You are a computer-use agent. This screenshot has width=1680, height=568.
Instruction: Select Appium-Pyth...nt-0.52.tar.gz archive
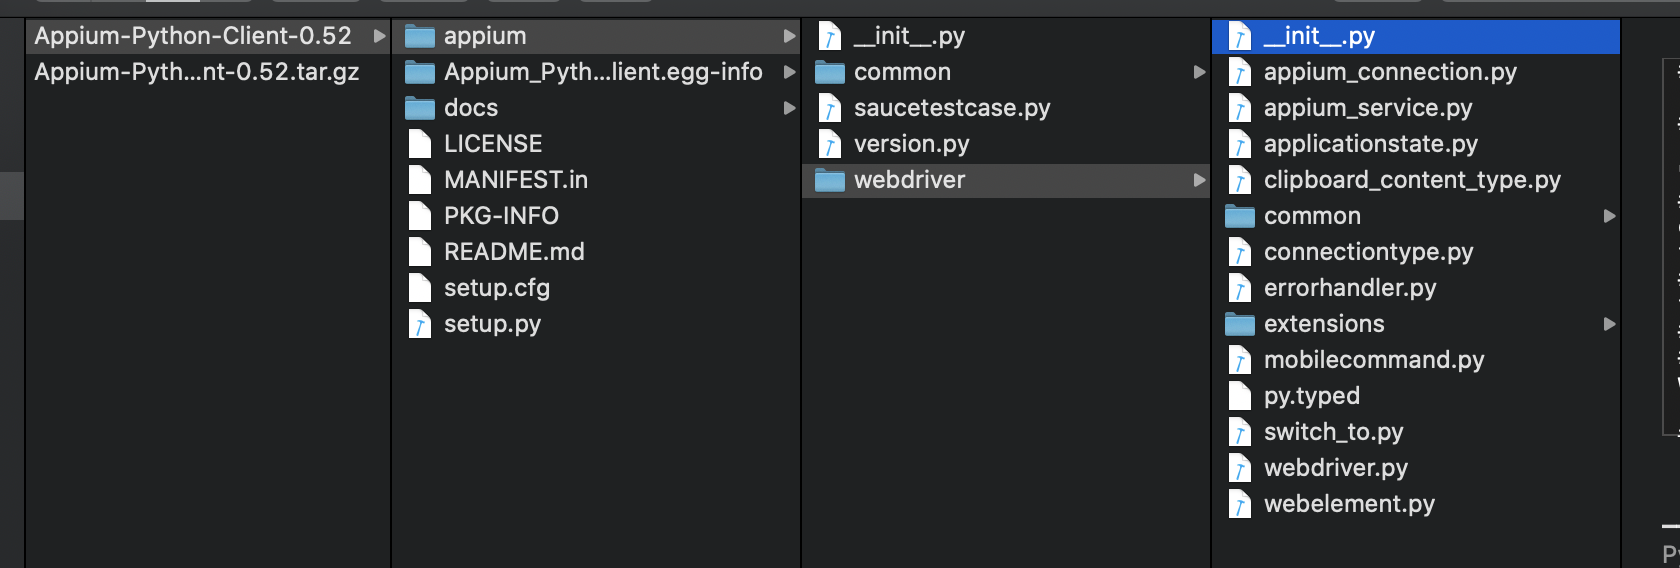click(x=197, y=72)
